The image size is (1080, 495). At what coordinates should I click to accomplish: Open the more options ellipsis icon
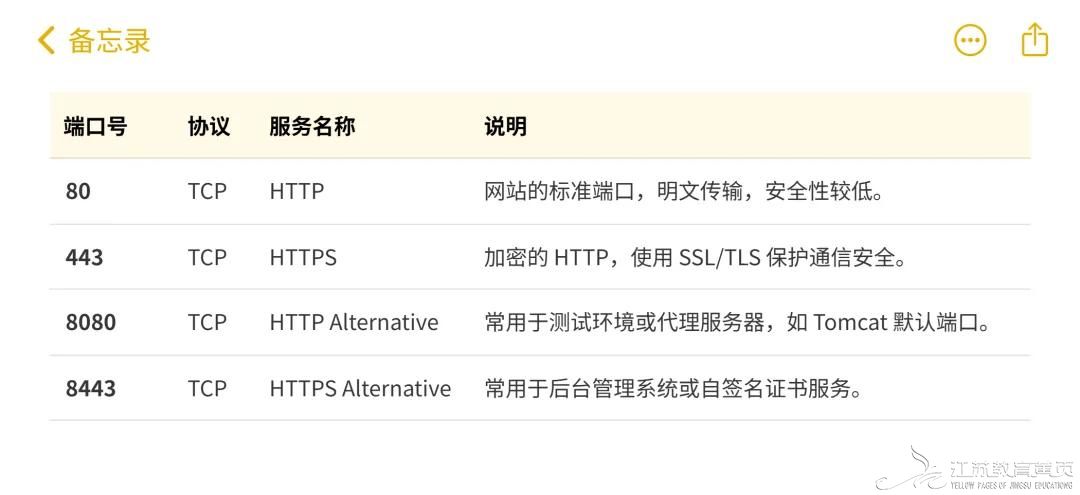[970, 41]
